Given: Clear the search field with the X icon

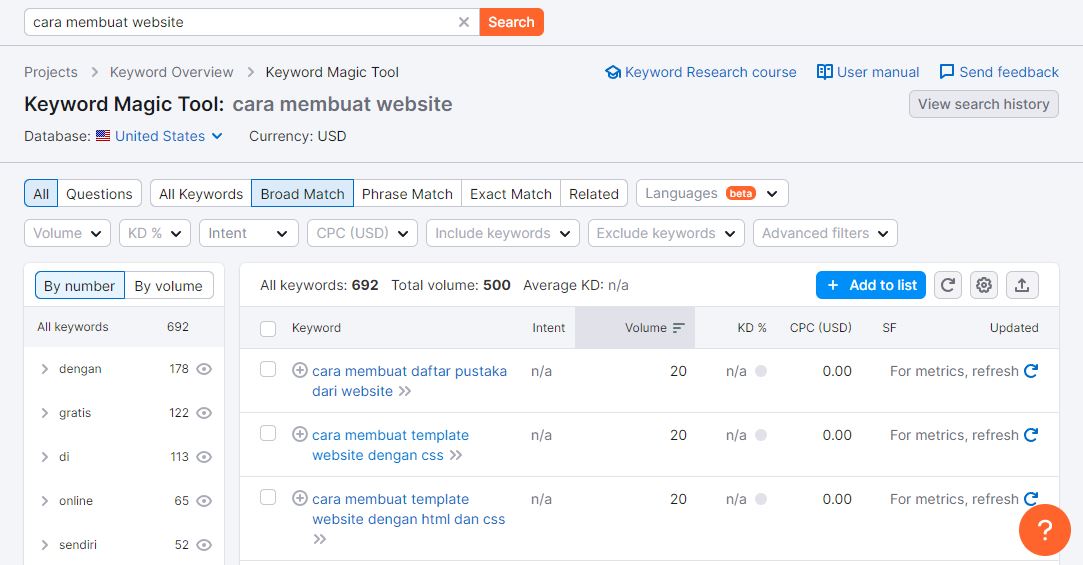Looking at the screenshot, I should pyautogui.click(x=464, y=22).
